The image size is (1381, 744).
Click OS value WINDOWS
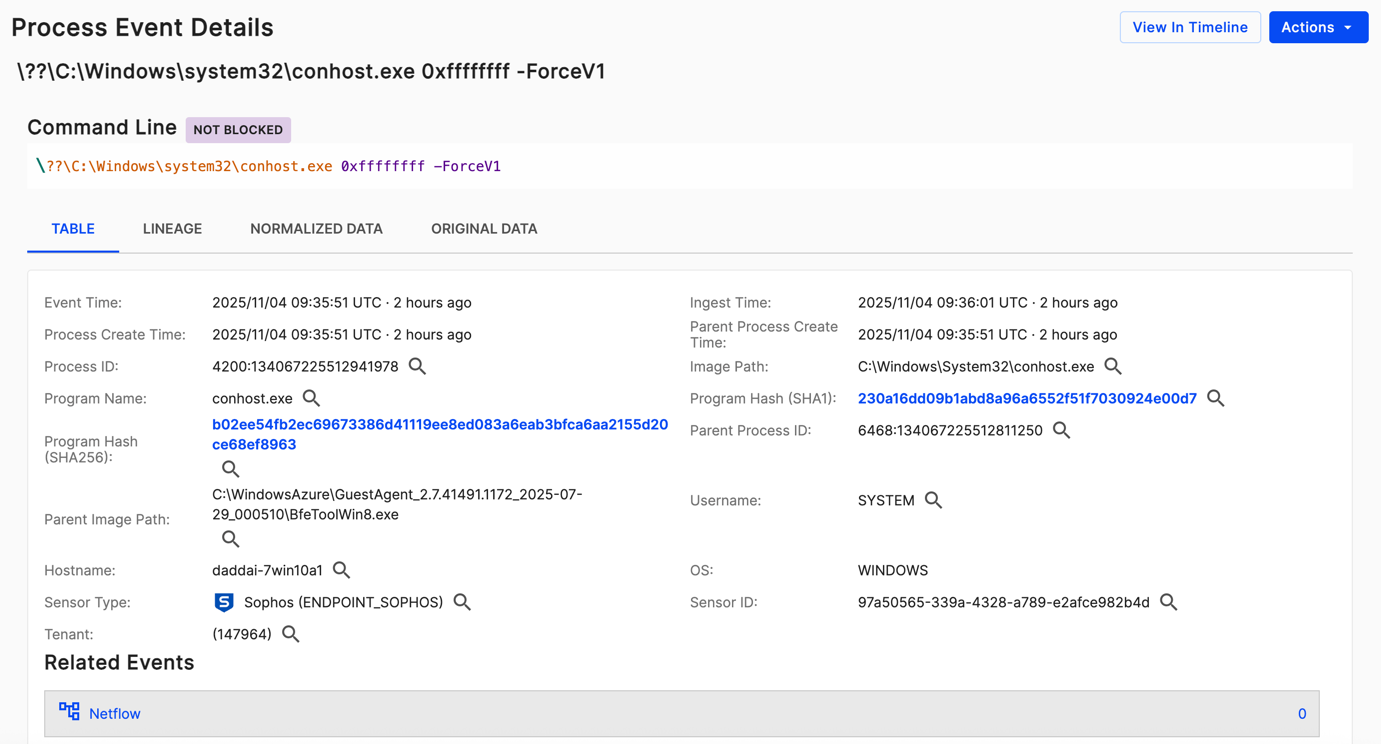[893, 570]
